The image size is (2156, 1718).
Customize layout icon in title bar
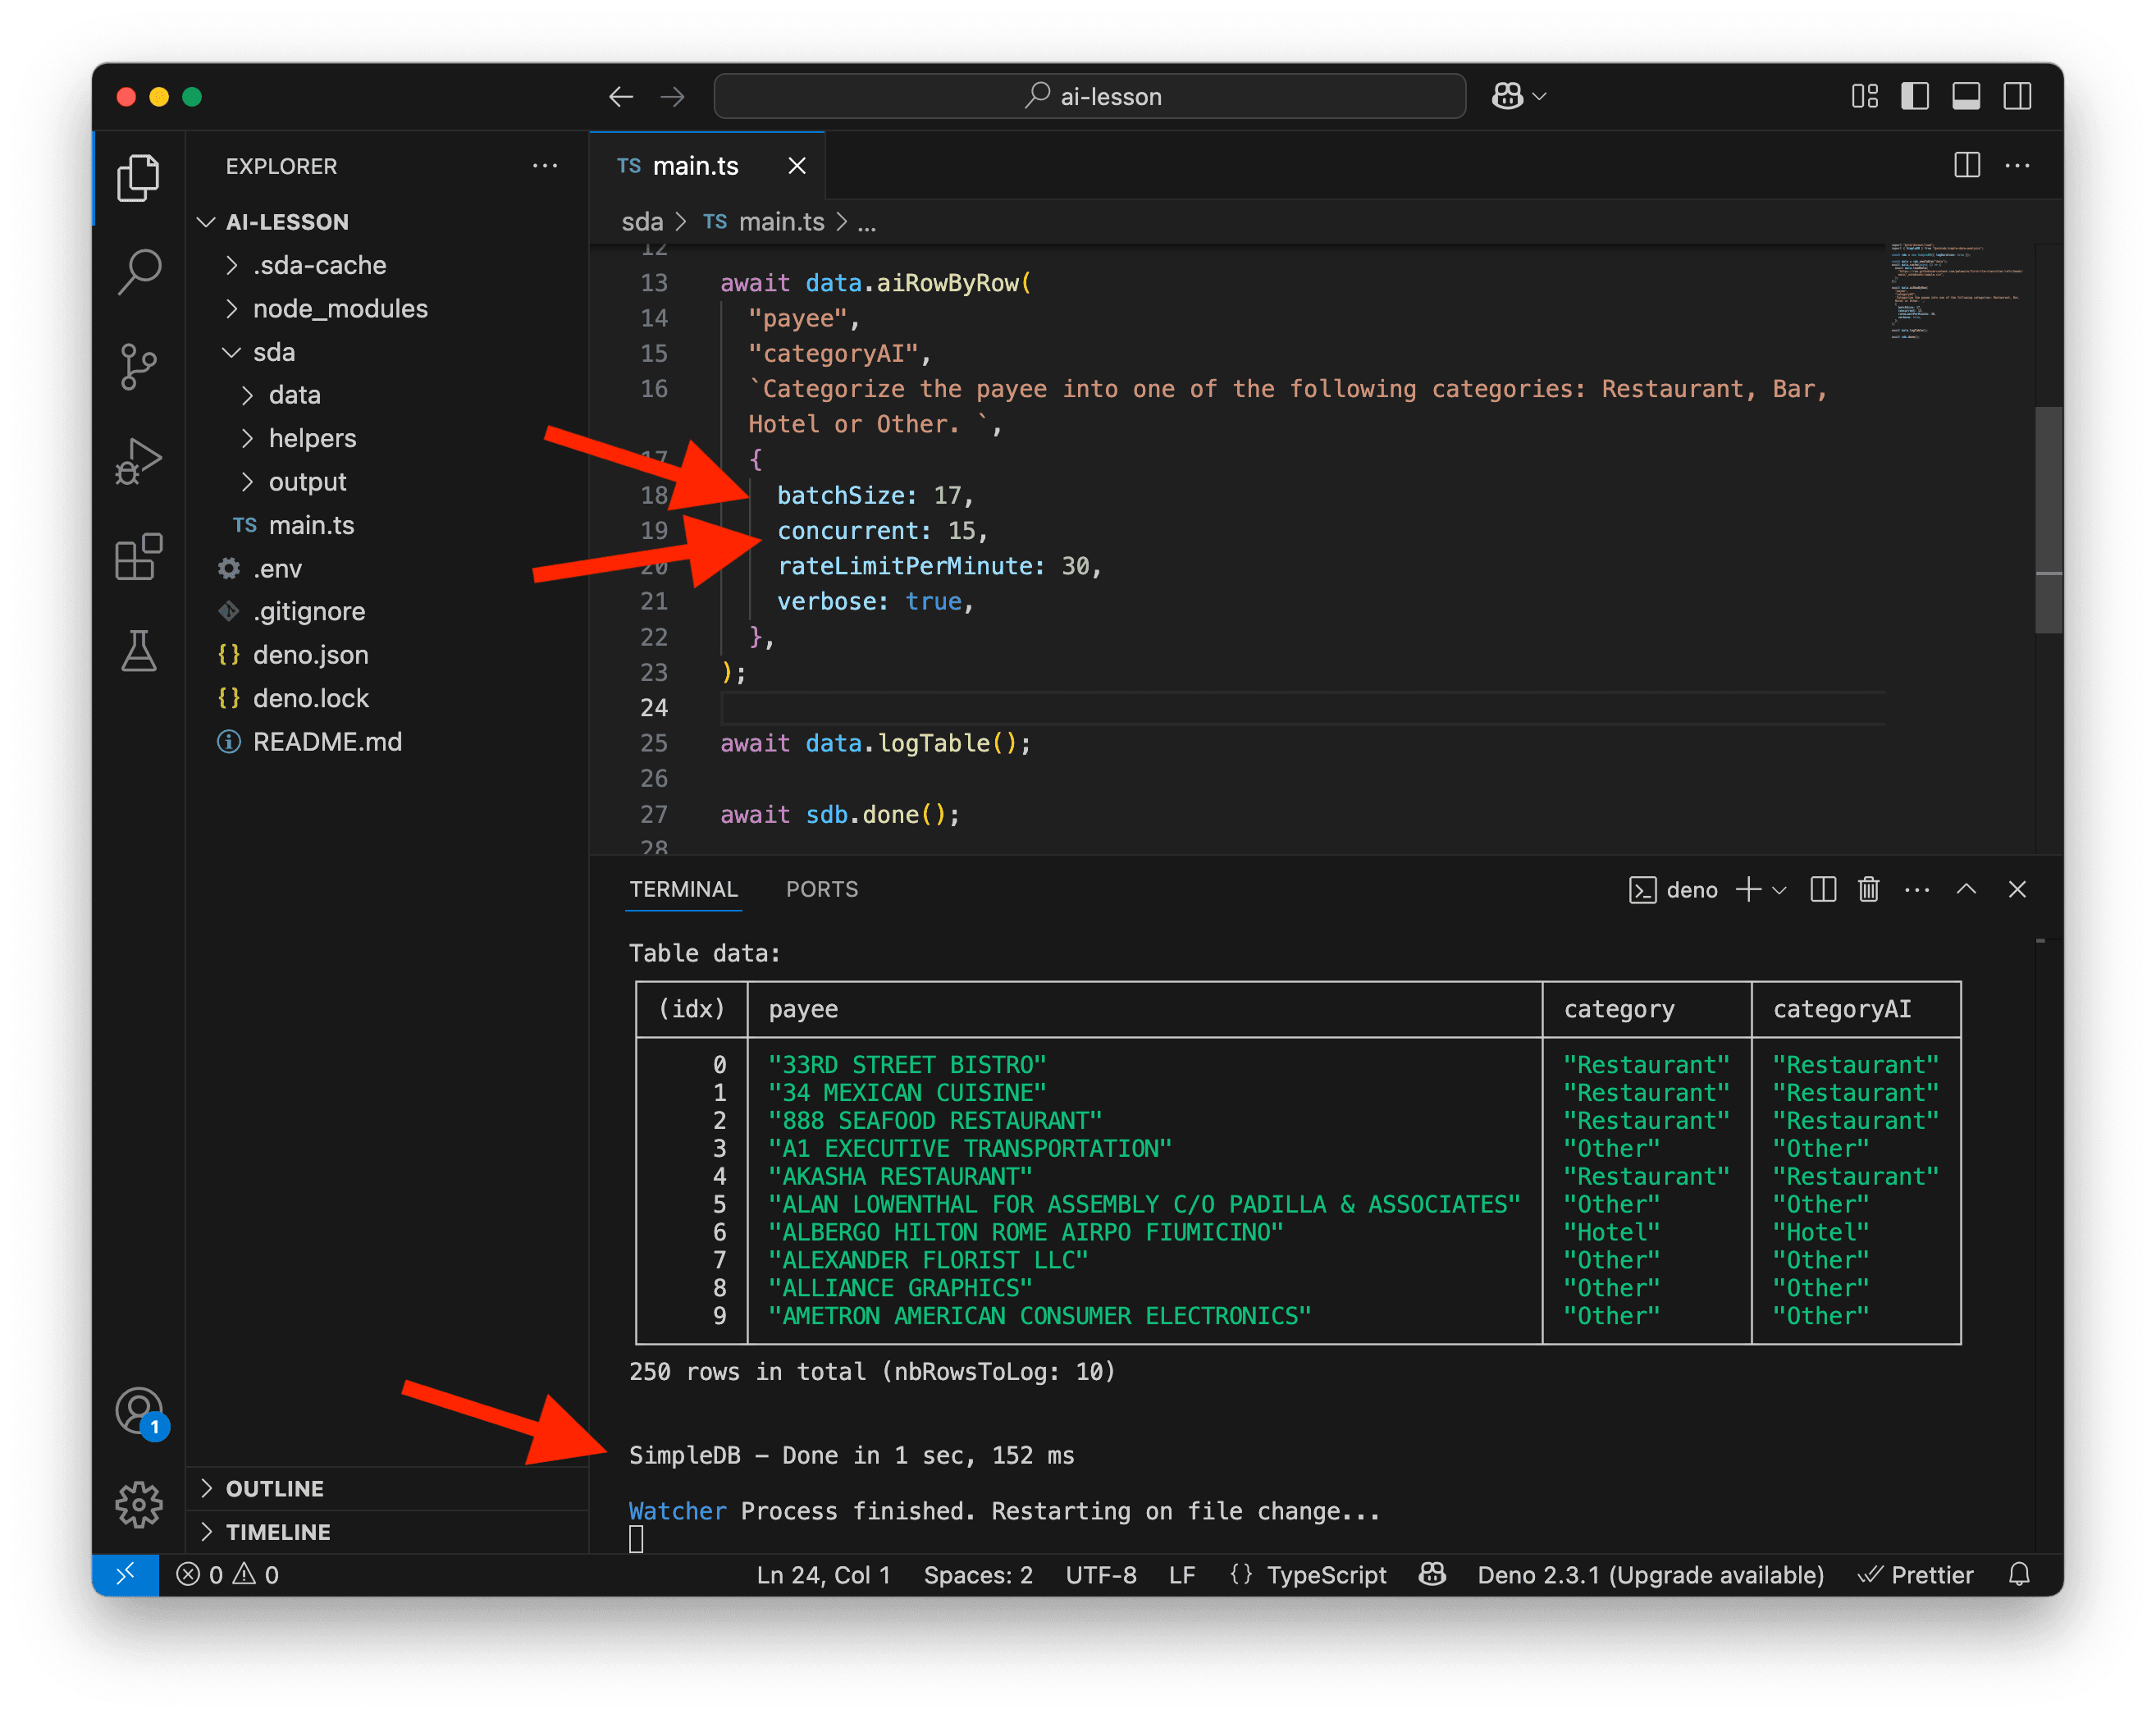1864,96
